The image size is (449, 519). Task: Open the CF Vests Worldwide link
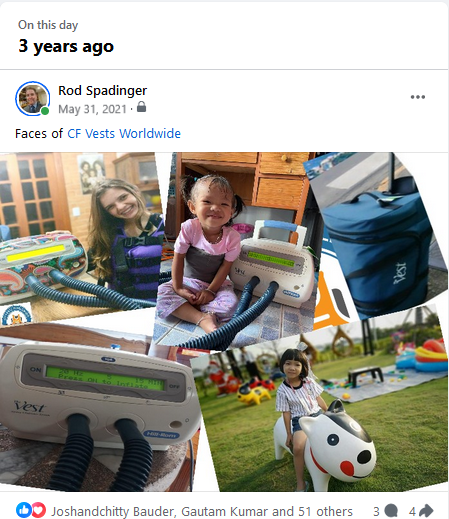tap(124, 134)
